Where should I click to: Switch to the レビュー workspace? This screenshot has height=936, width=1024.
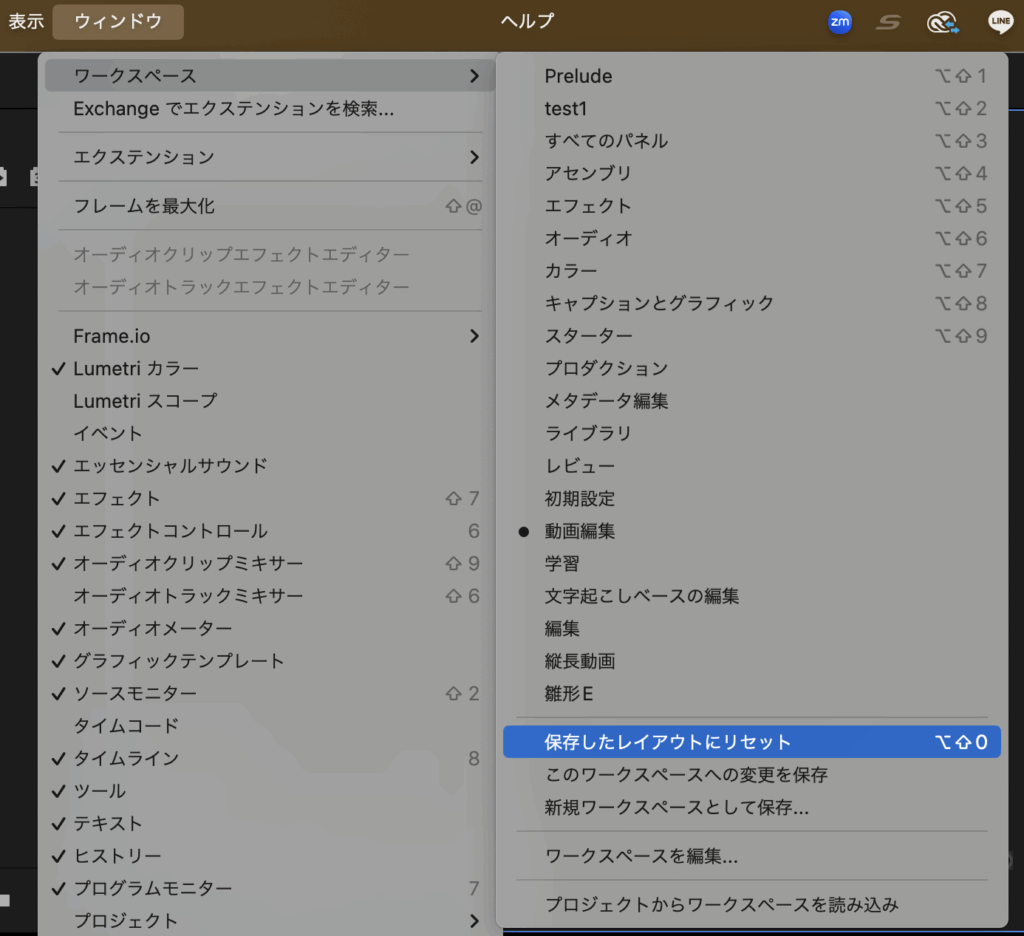pos(752,466)
